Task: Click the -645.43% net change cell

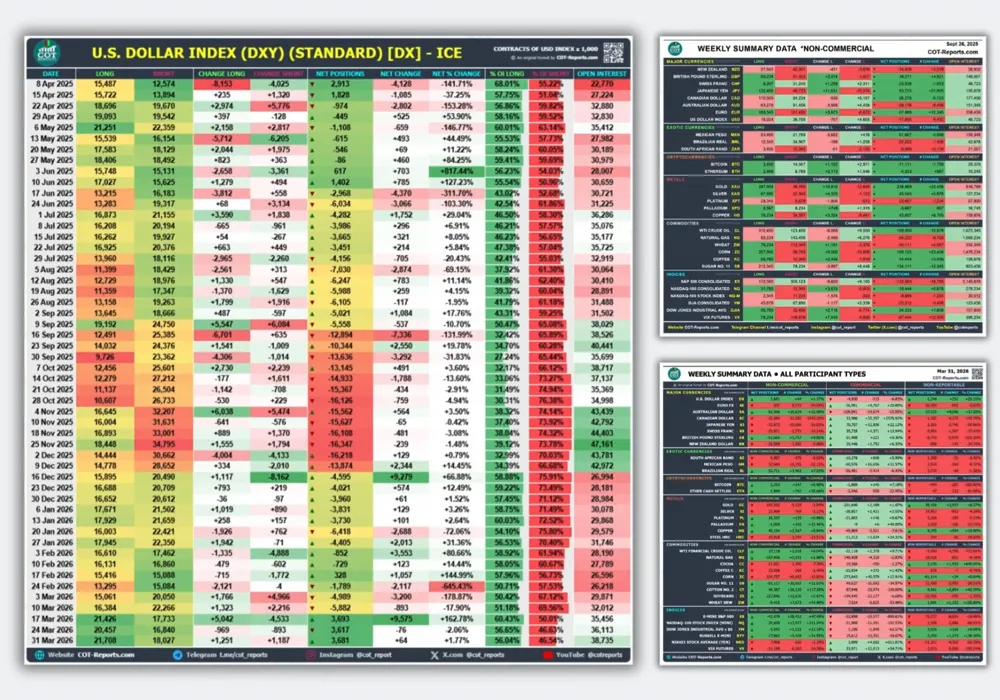Action: click(x=457, y=586)
